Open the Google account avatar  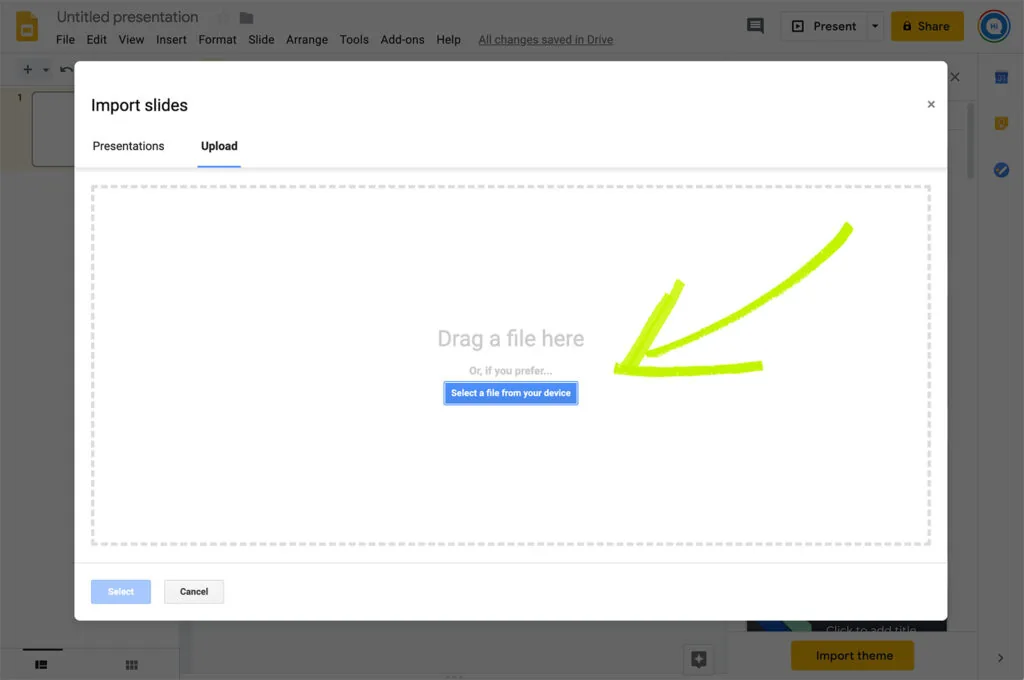993,26
